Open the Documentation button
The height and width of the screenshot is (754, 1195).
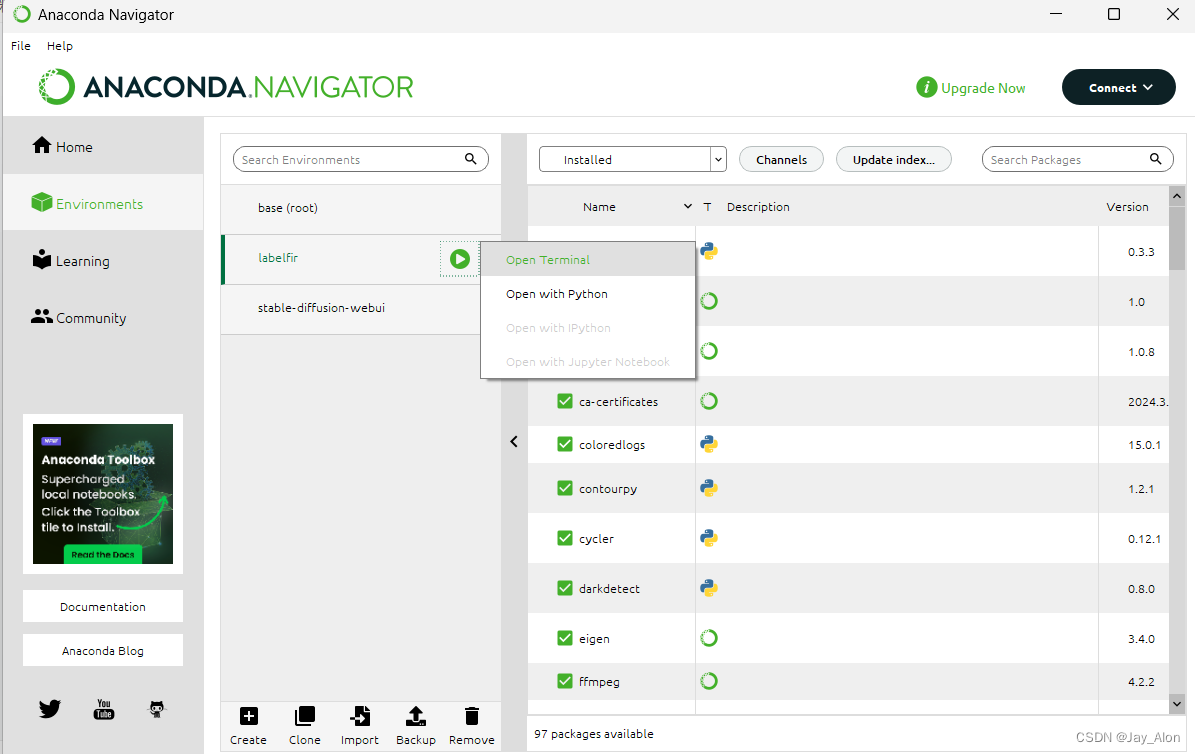pos(103,607)
